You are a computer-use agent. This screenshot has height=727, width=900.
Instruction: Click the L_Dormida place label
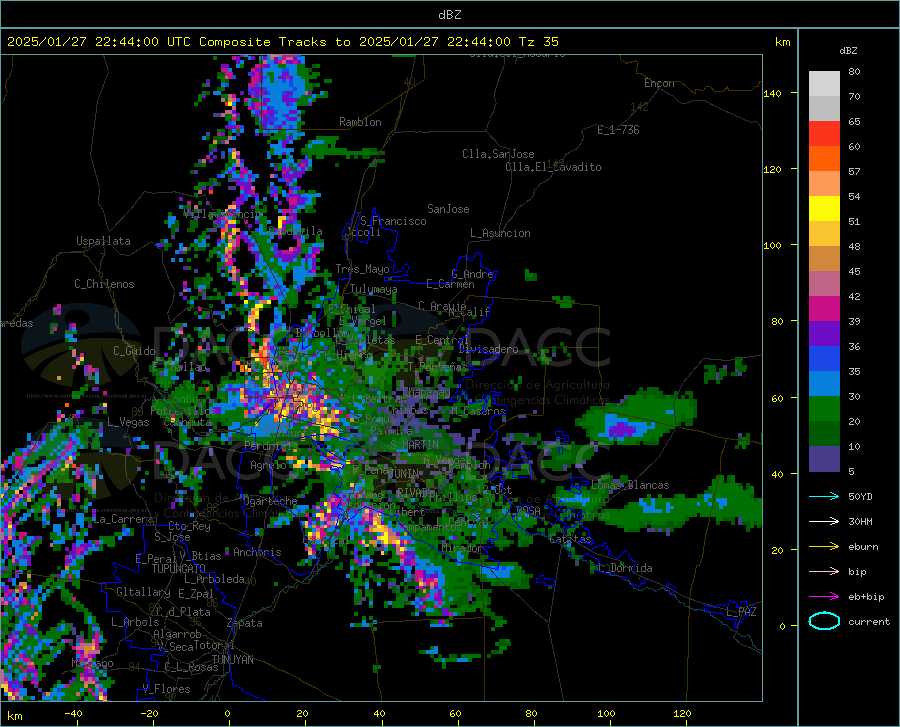click(624, 568)
